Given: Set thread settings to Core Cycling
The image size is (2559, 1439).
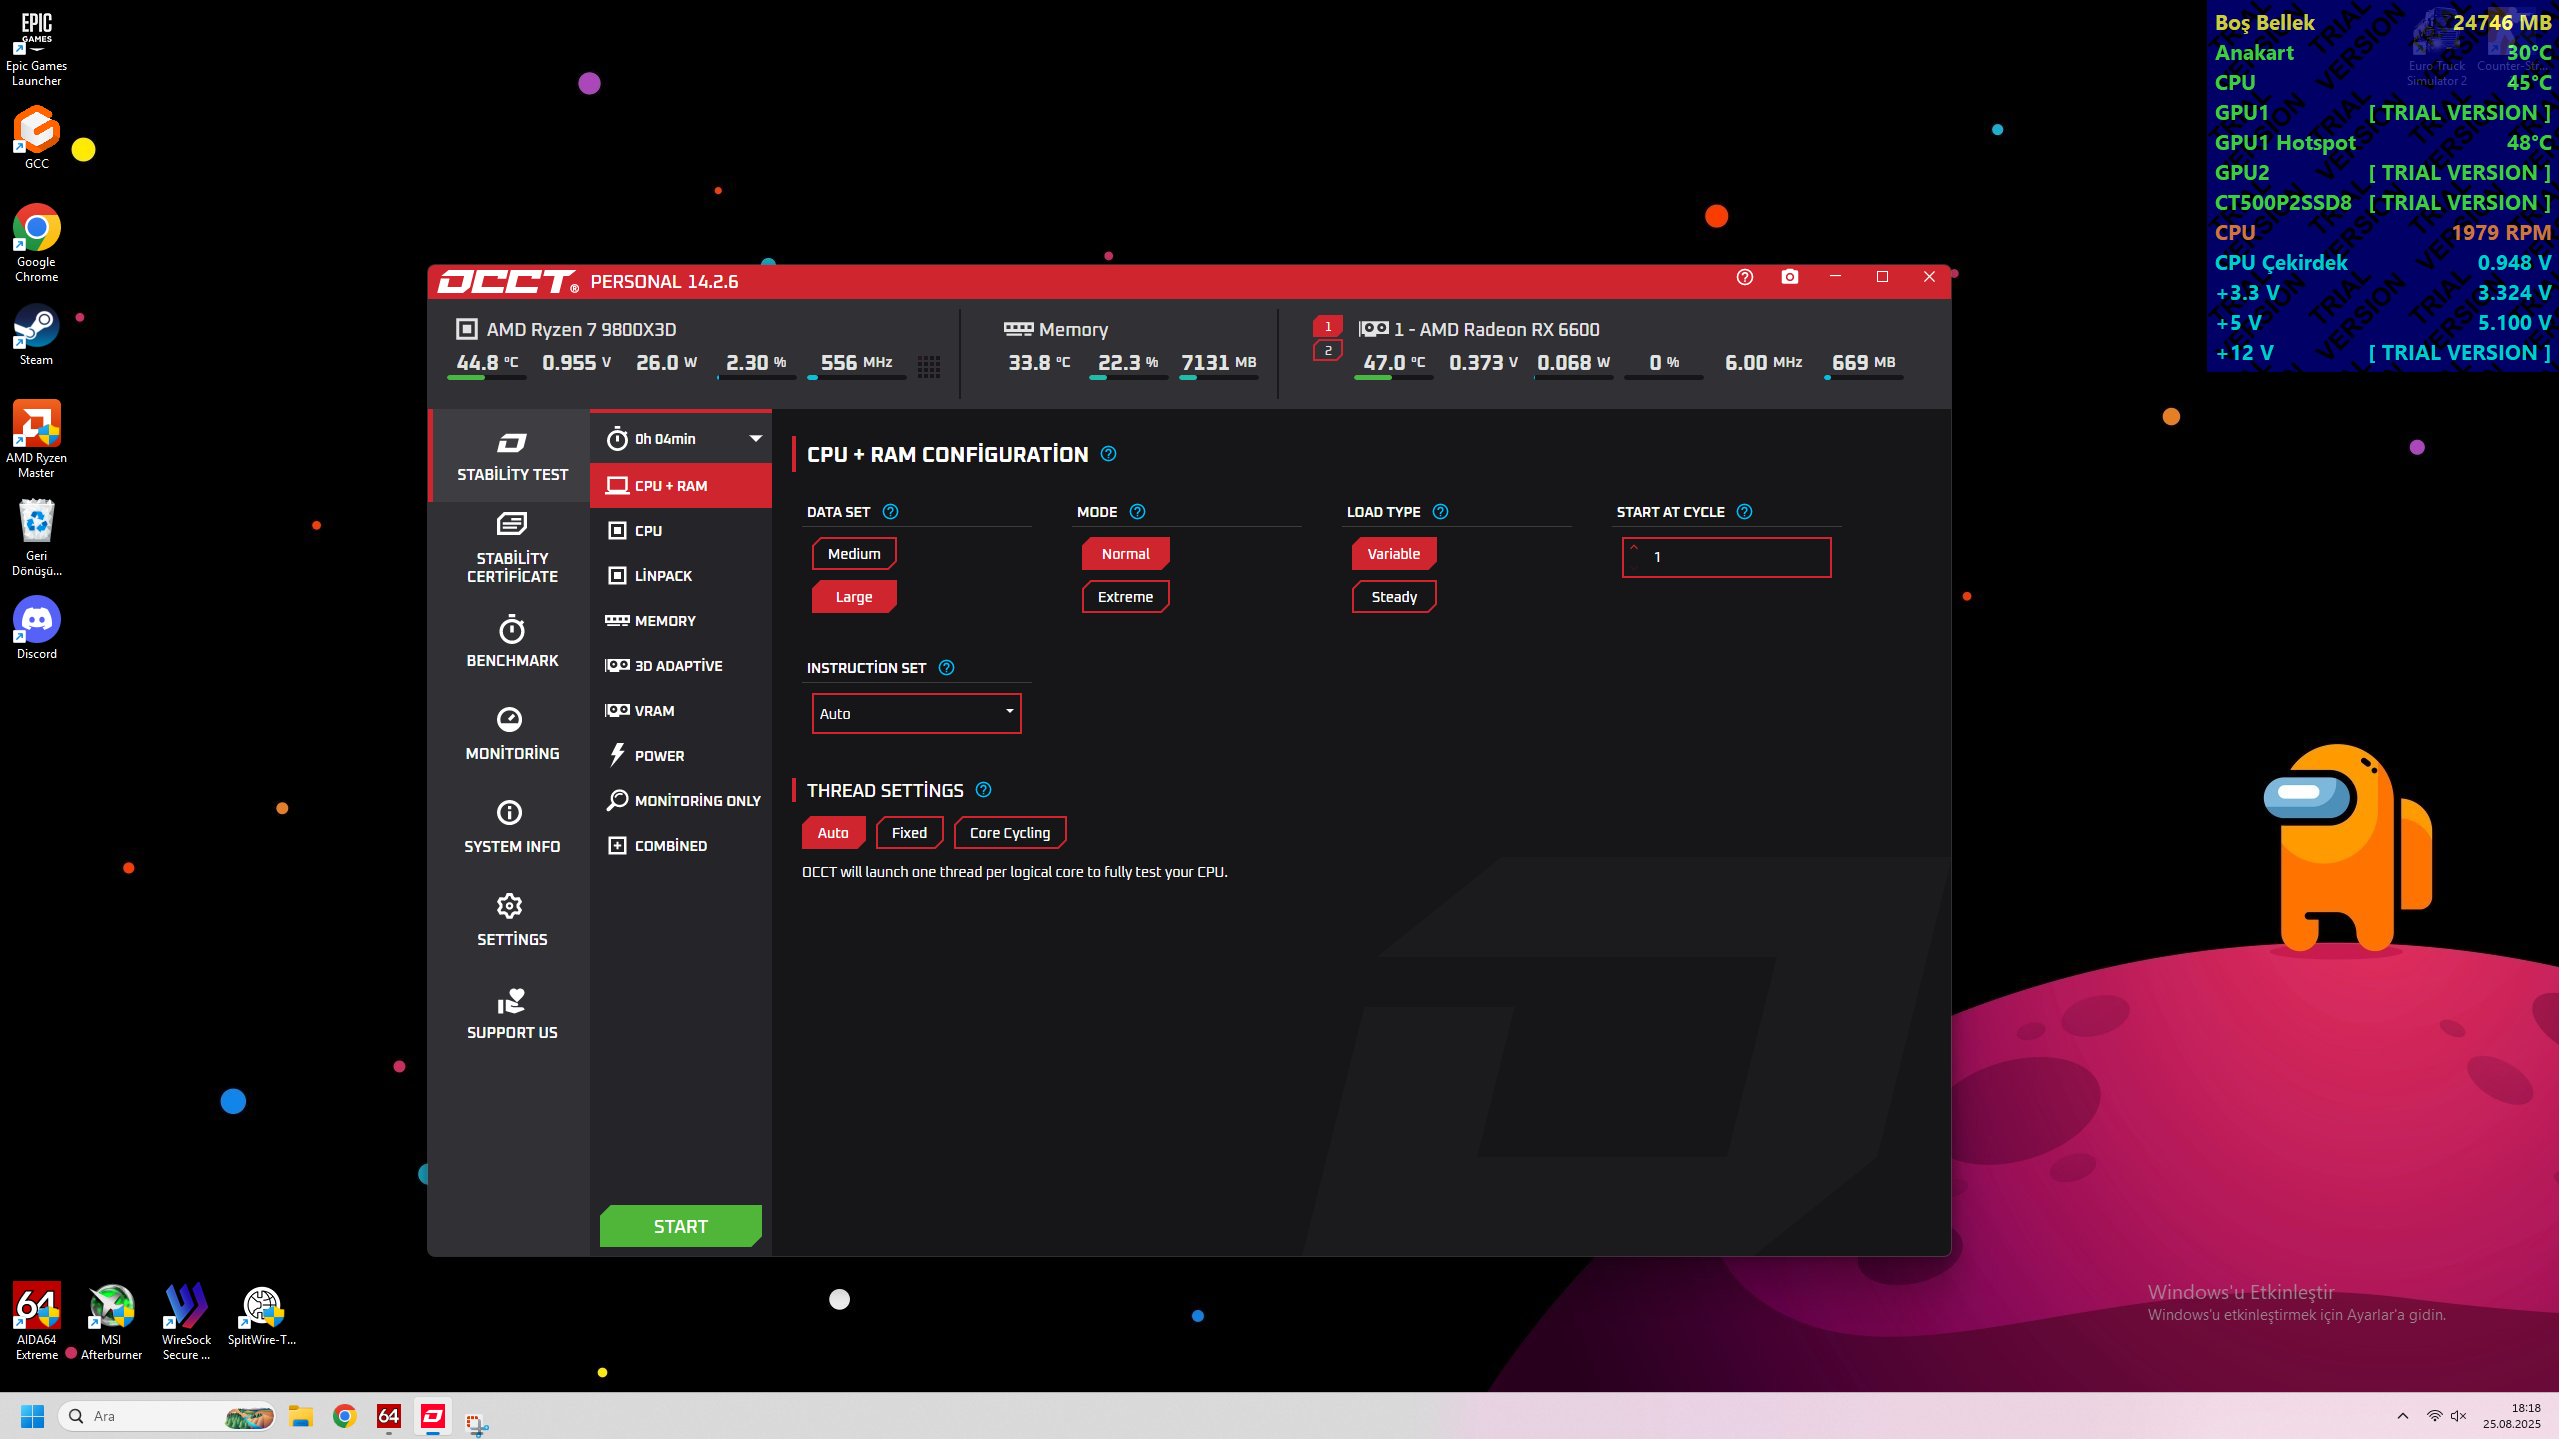Looking at the screenshot, I should coord(1010,833).
